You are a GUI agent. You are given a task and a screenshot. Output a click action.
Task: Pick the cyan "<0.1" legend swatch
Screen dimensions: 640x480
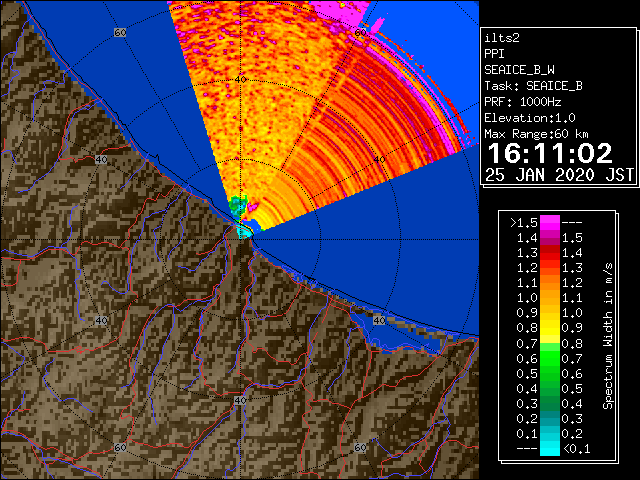click(550, 449)
